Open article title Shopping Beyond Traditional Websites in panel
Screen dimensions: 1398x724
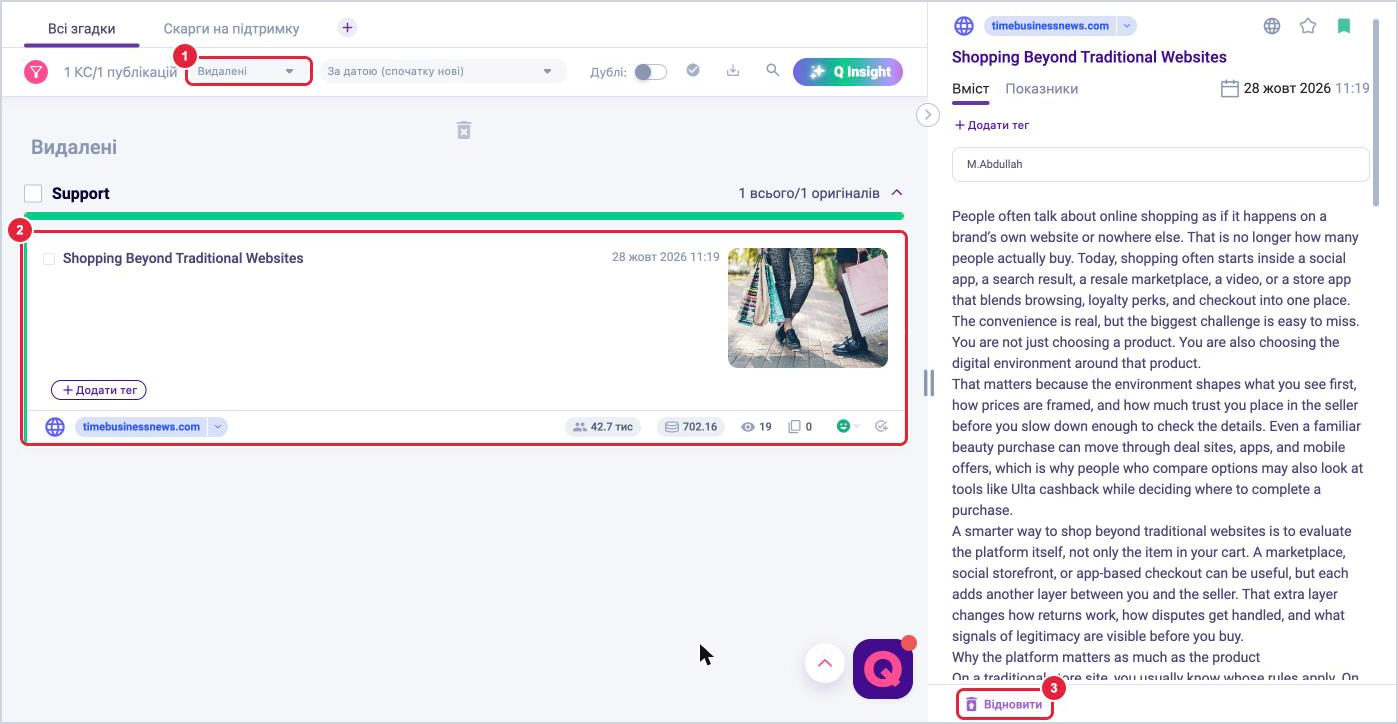(x=1089, y=57)
